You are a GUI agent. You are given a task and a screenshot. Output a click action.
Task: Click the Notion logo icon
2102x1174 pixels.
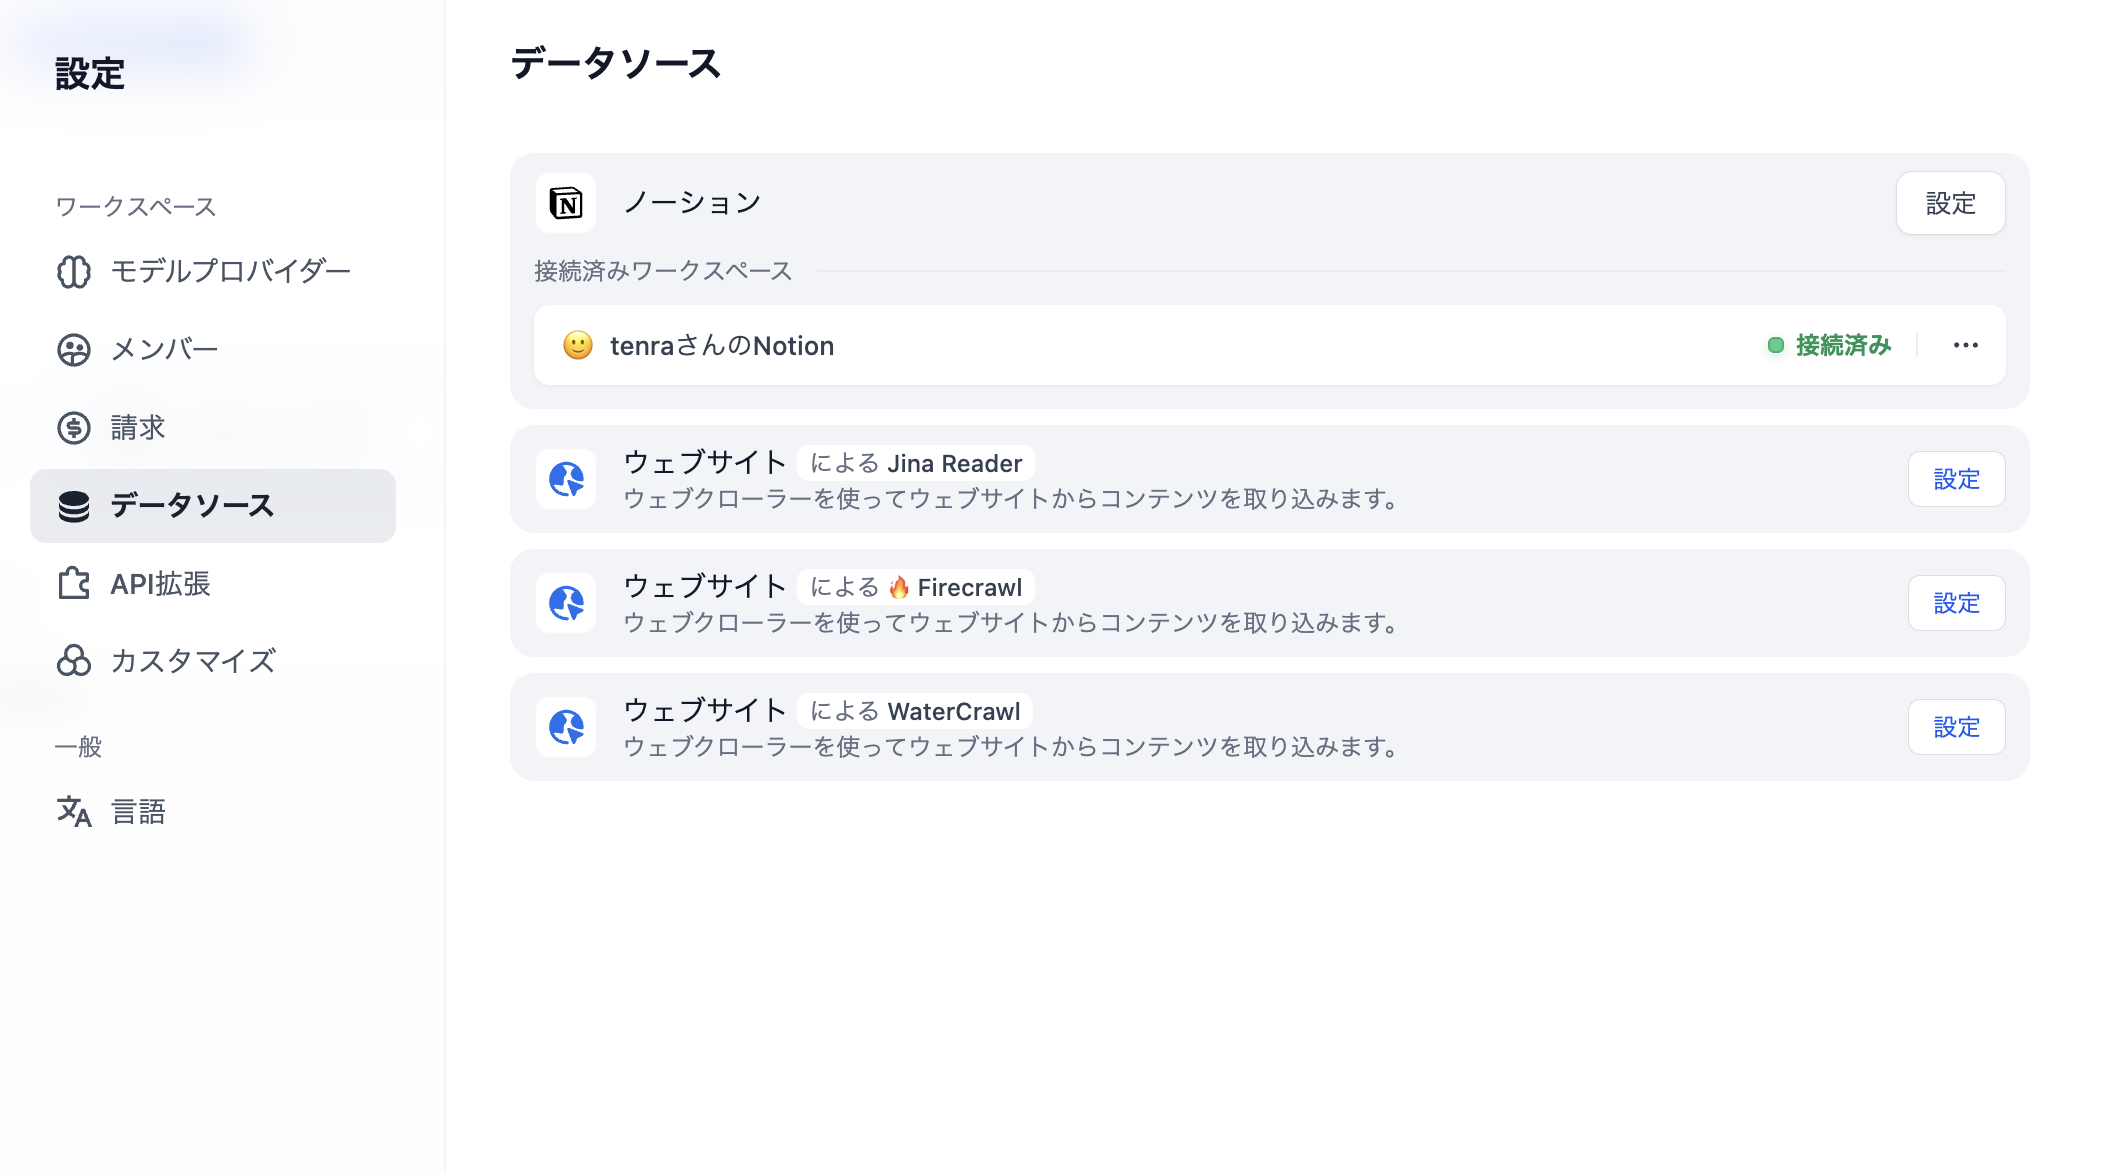click(x=566, y=203)
